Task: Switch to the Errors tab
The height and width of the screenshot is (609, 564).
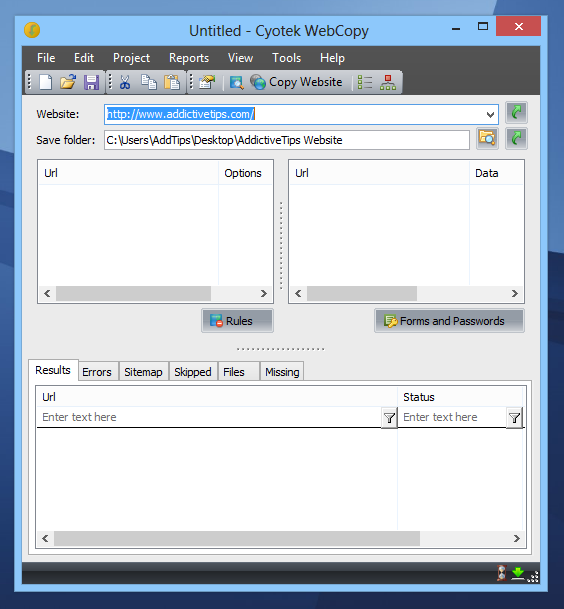Action: [x=97, y=372]
